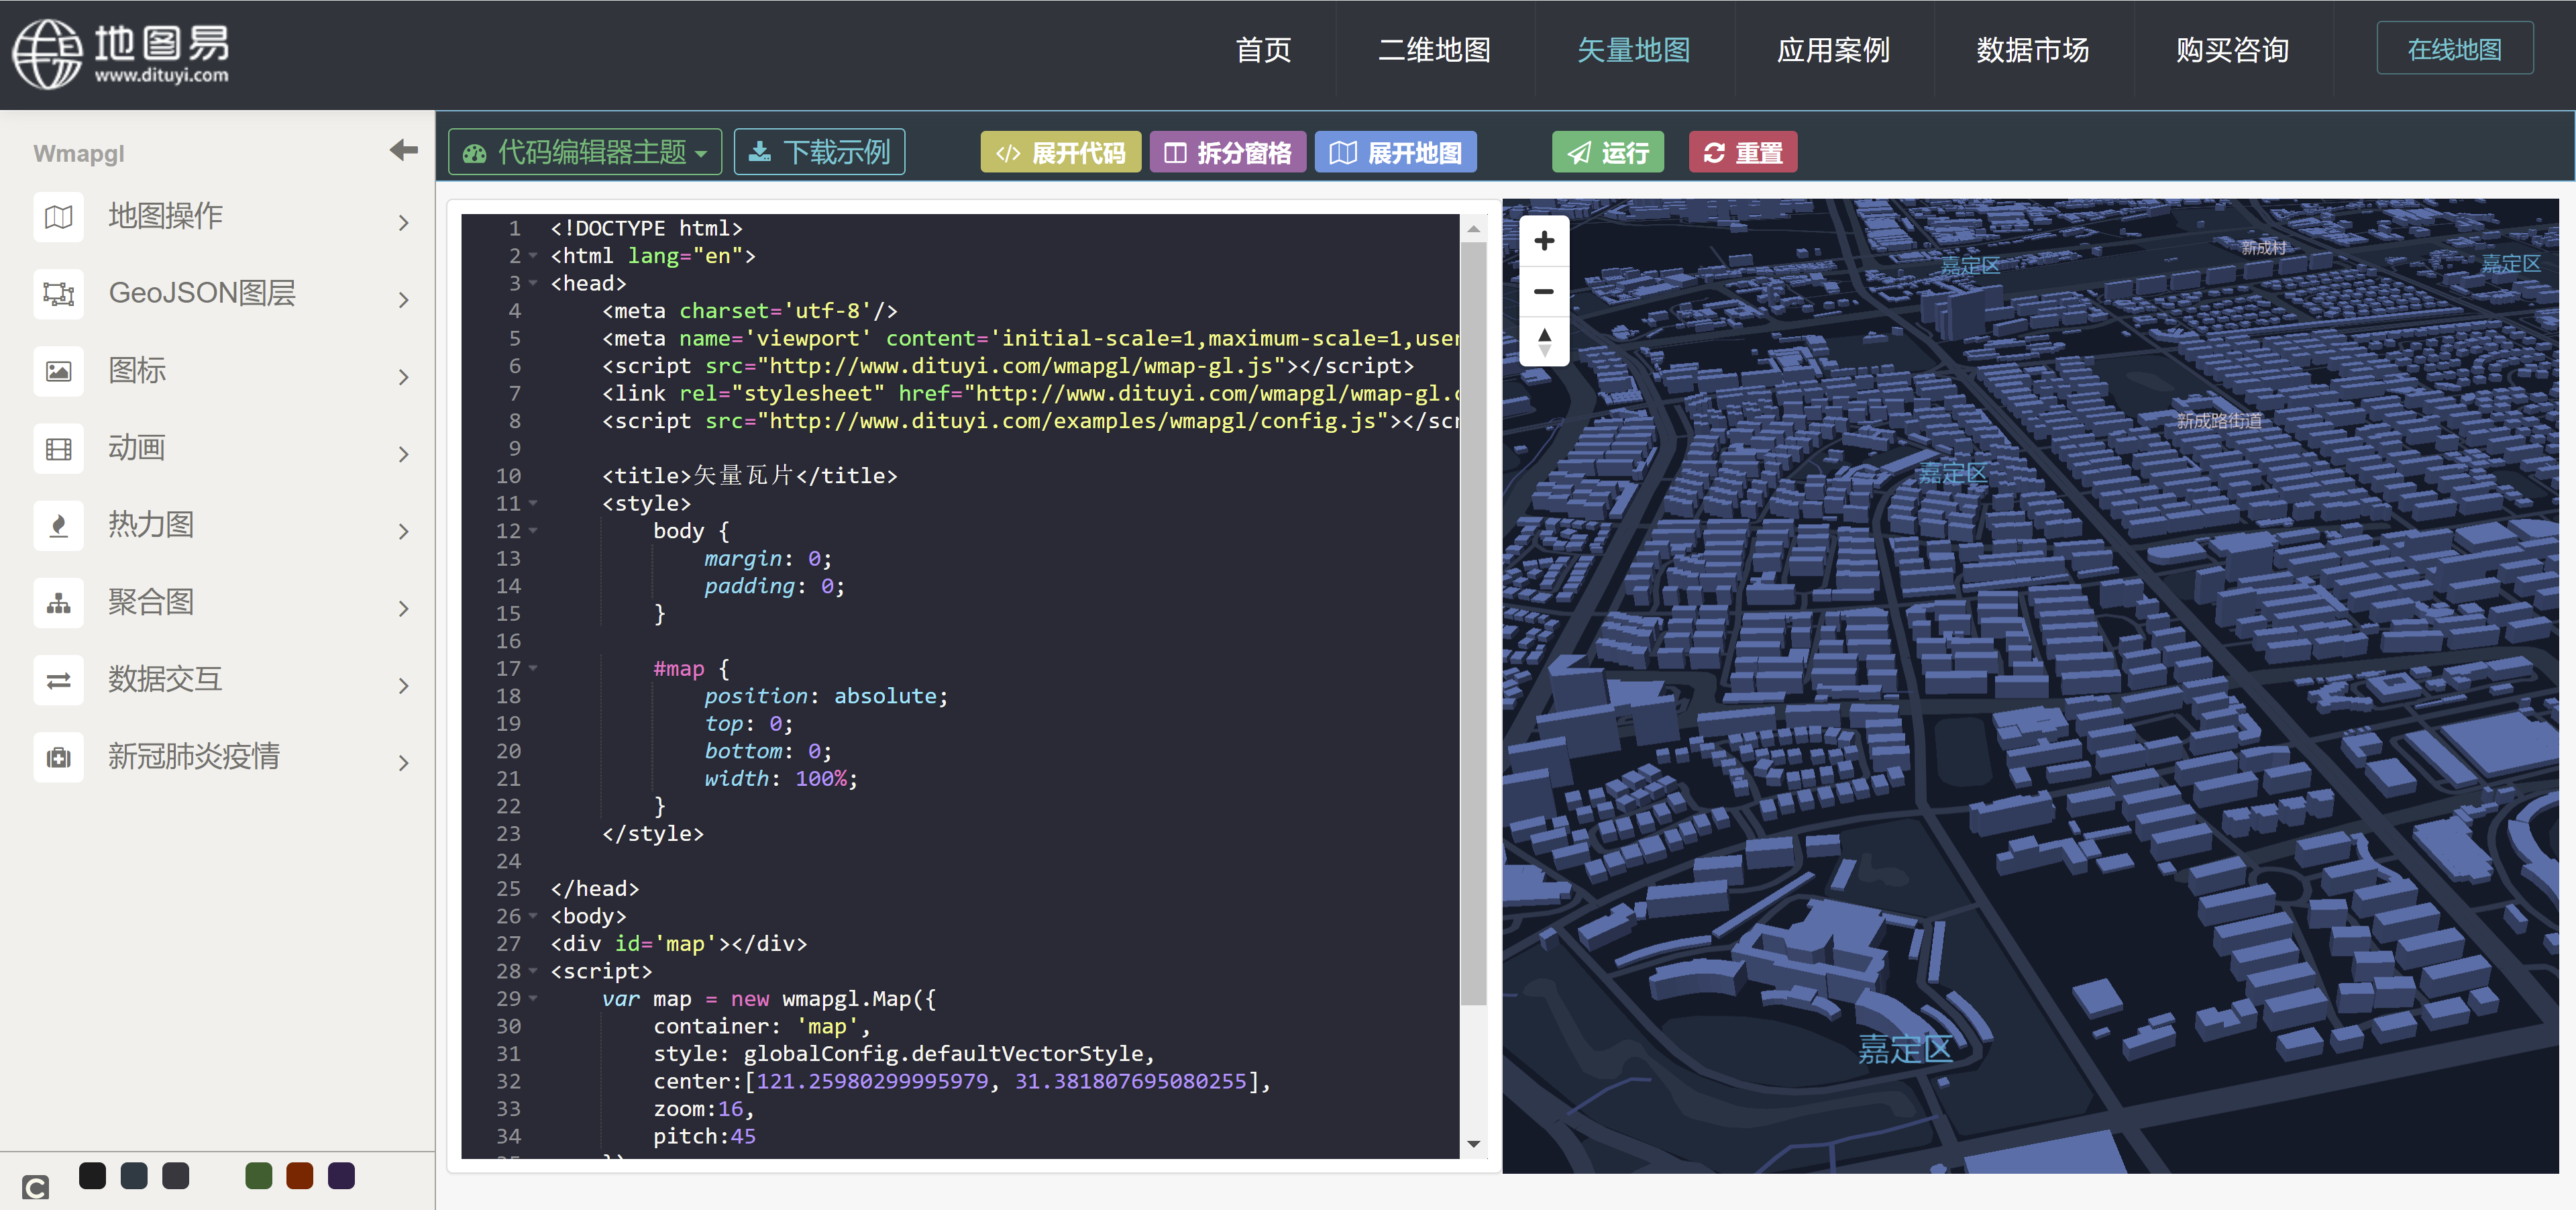This screenshot has width=2576, height=1210.
Task: Click the 数据交互 exchange arrows icon
Action: point(59,680)
